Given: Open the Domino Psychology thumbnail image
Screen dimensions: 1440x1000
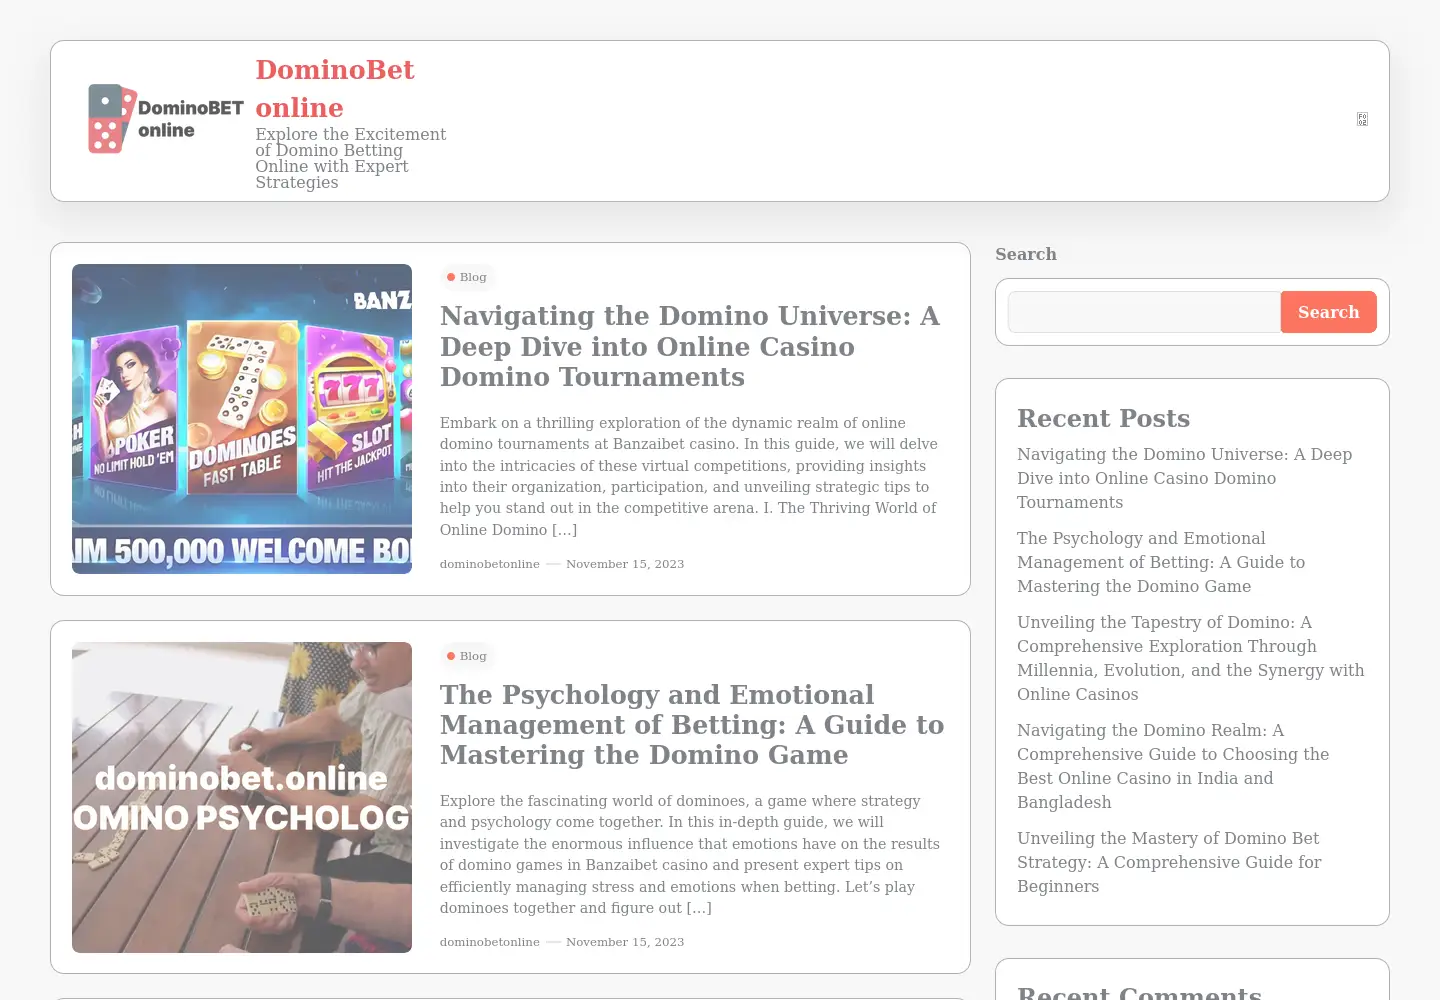Looking at the screenshot, I should click(242, 797).
